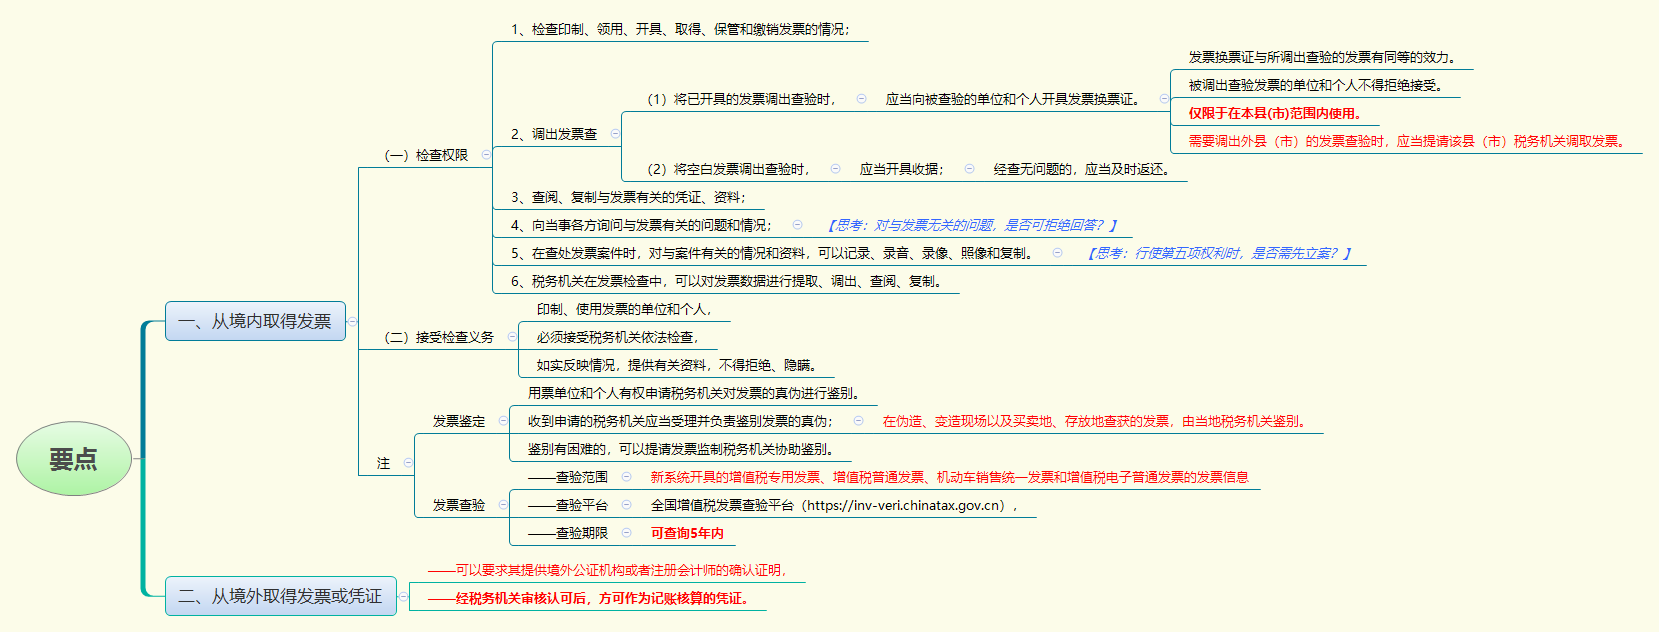
Task: Select the central 要点 root node
Action: tap(74, 459)
